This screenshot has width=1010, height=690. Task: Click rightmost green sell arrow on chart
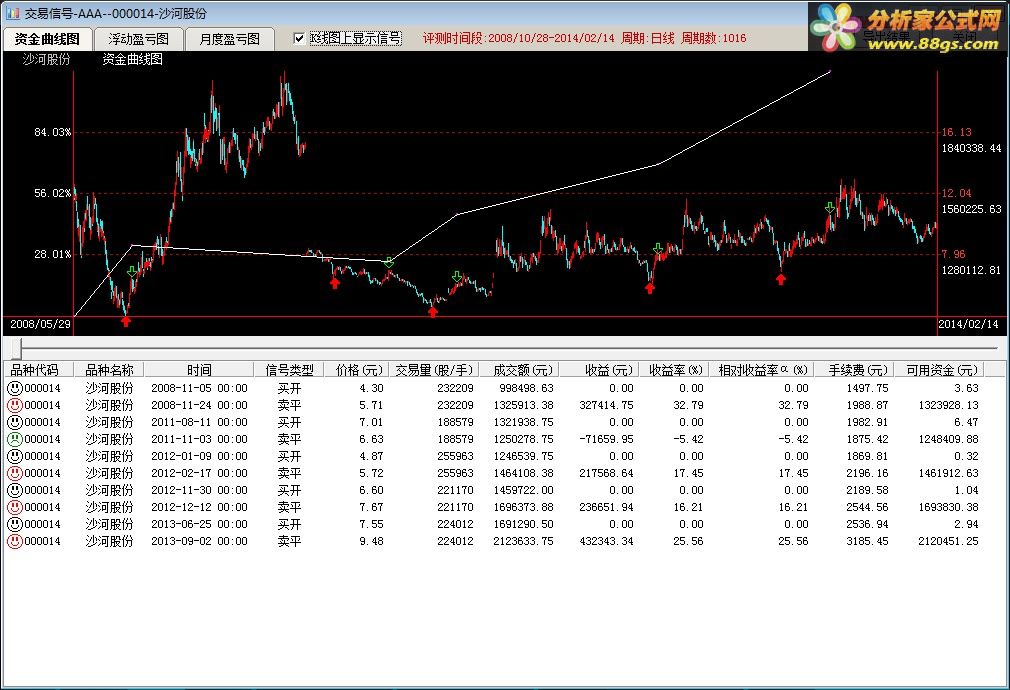pyautogui.click(x=830, y=207)
